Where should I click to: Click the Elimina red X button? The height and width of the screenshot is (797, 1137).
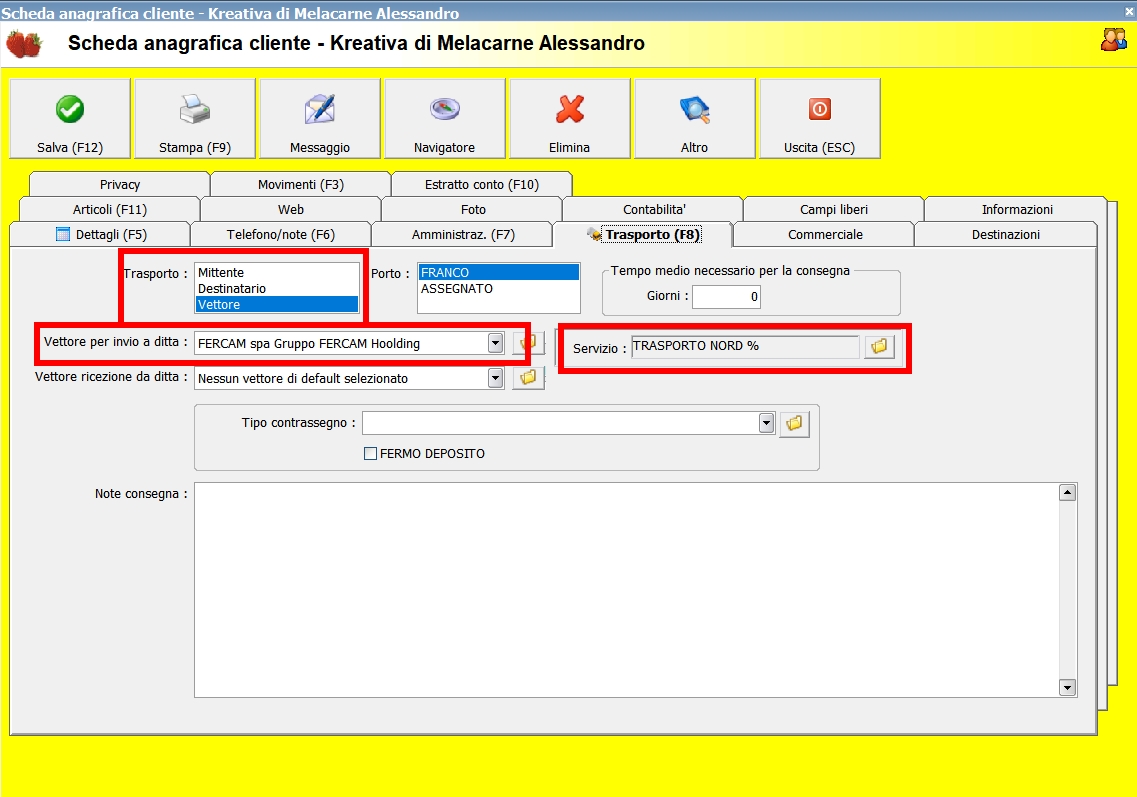coord(569,118)
